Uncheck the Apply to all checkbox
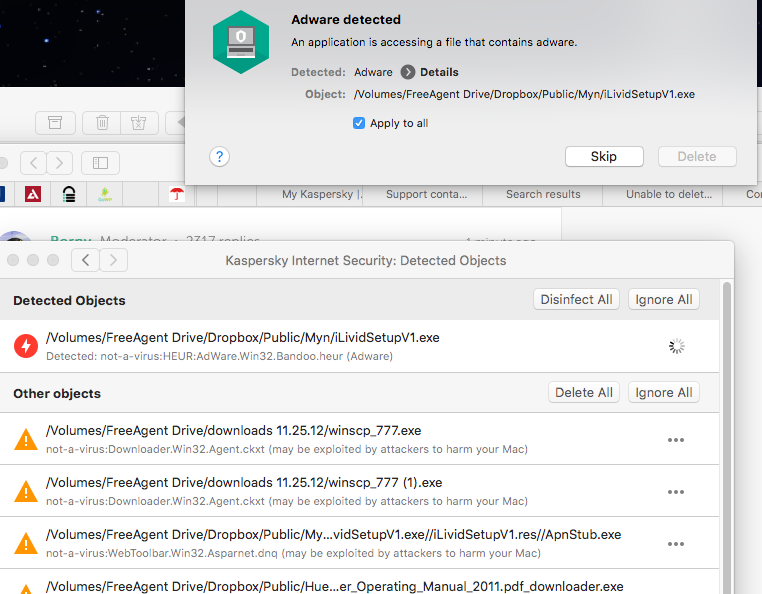The height and width of the screenshot is (594, 762). (x=359, y=123)
